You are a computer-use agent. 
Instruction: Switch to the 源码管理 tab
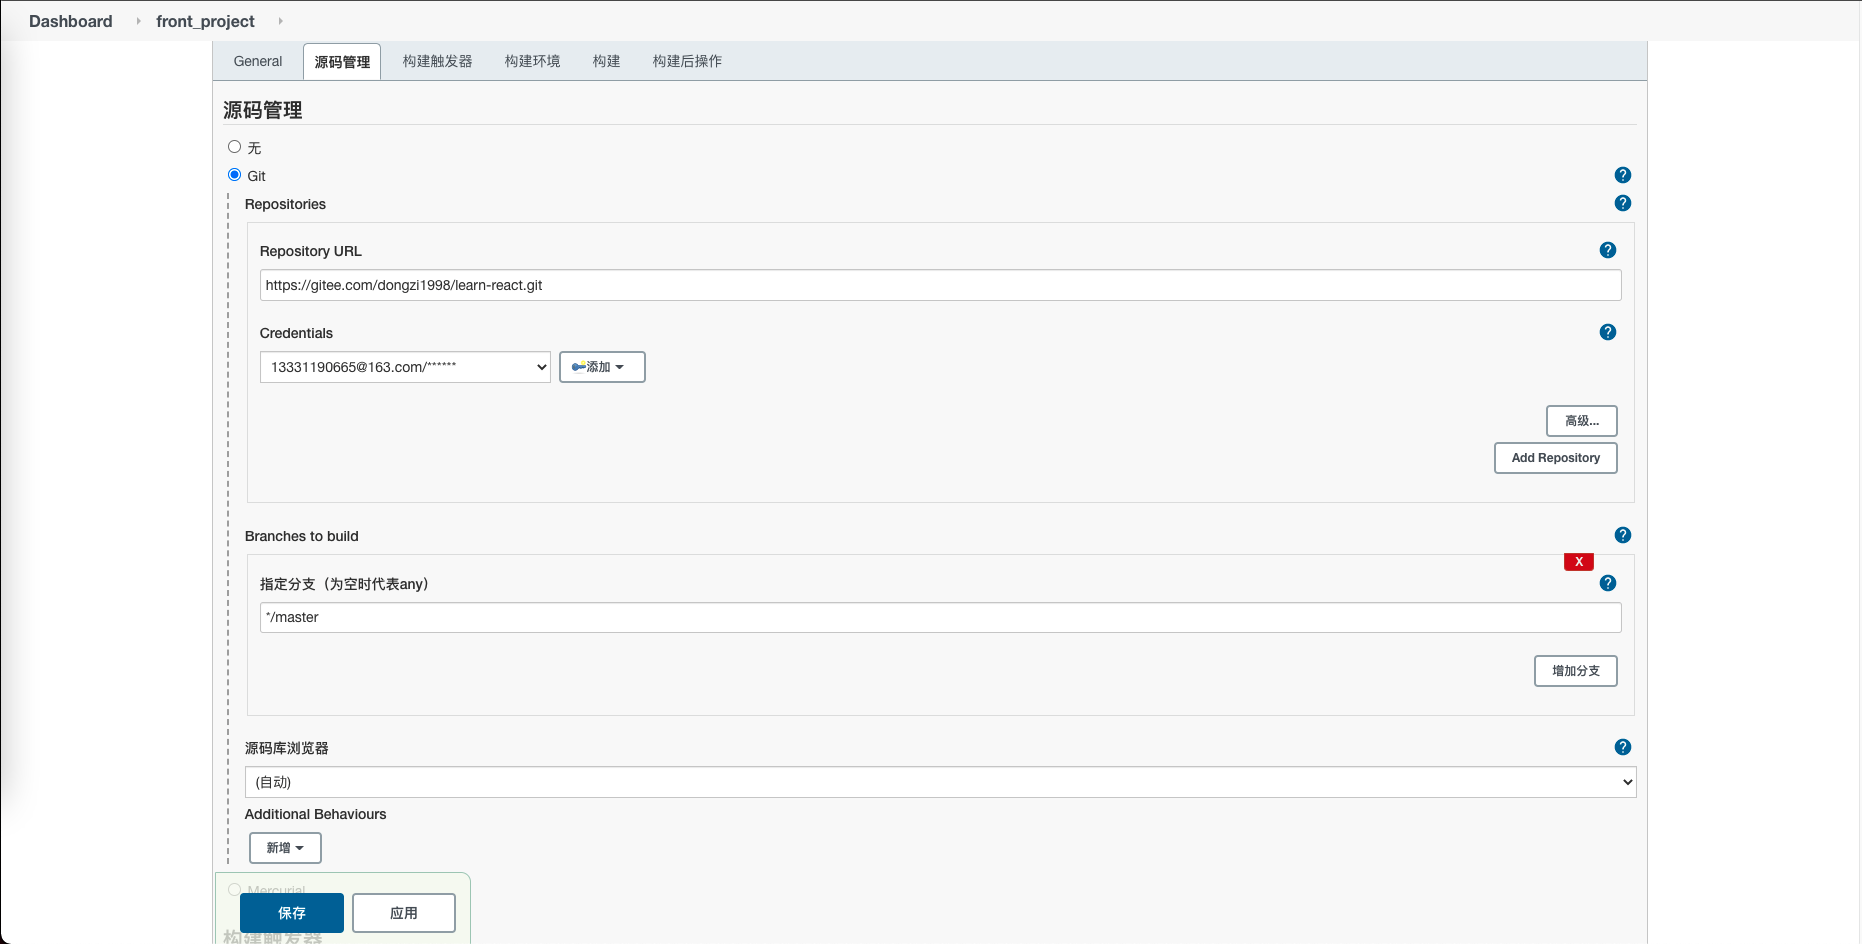coord(342,62)
